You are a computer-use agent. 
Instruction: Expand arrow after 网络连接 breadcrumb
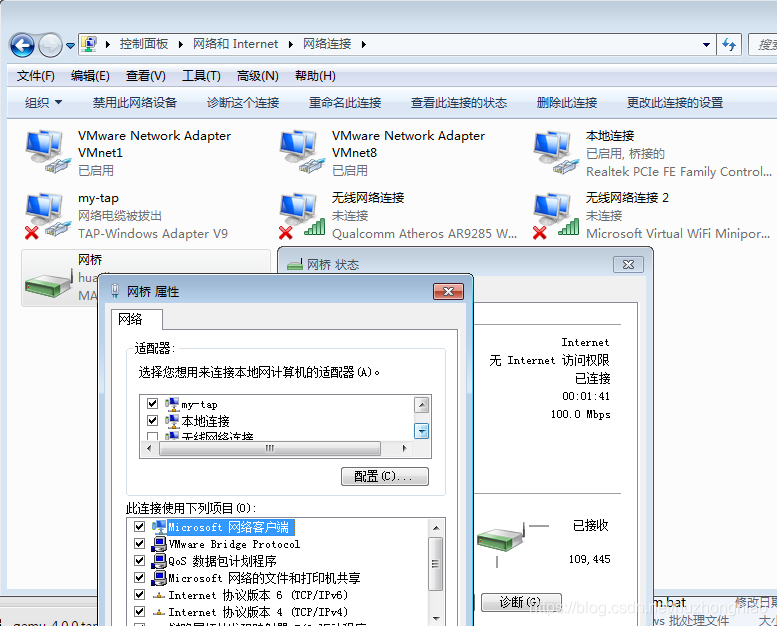pyautogui.click(x=364, y=45)
